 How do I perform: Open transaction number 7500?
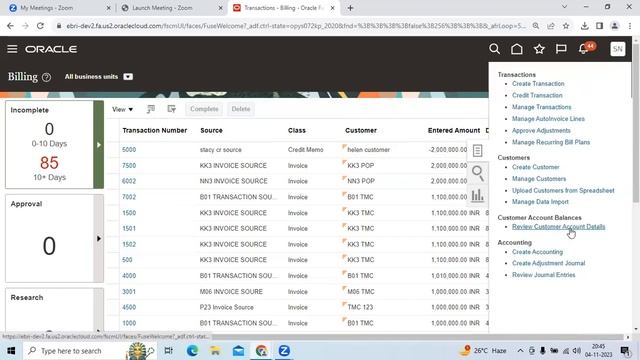point(129,166)
